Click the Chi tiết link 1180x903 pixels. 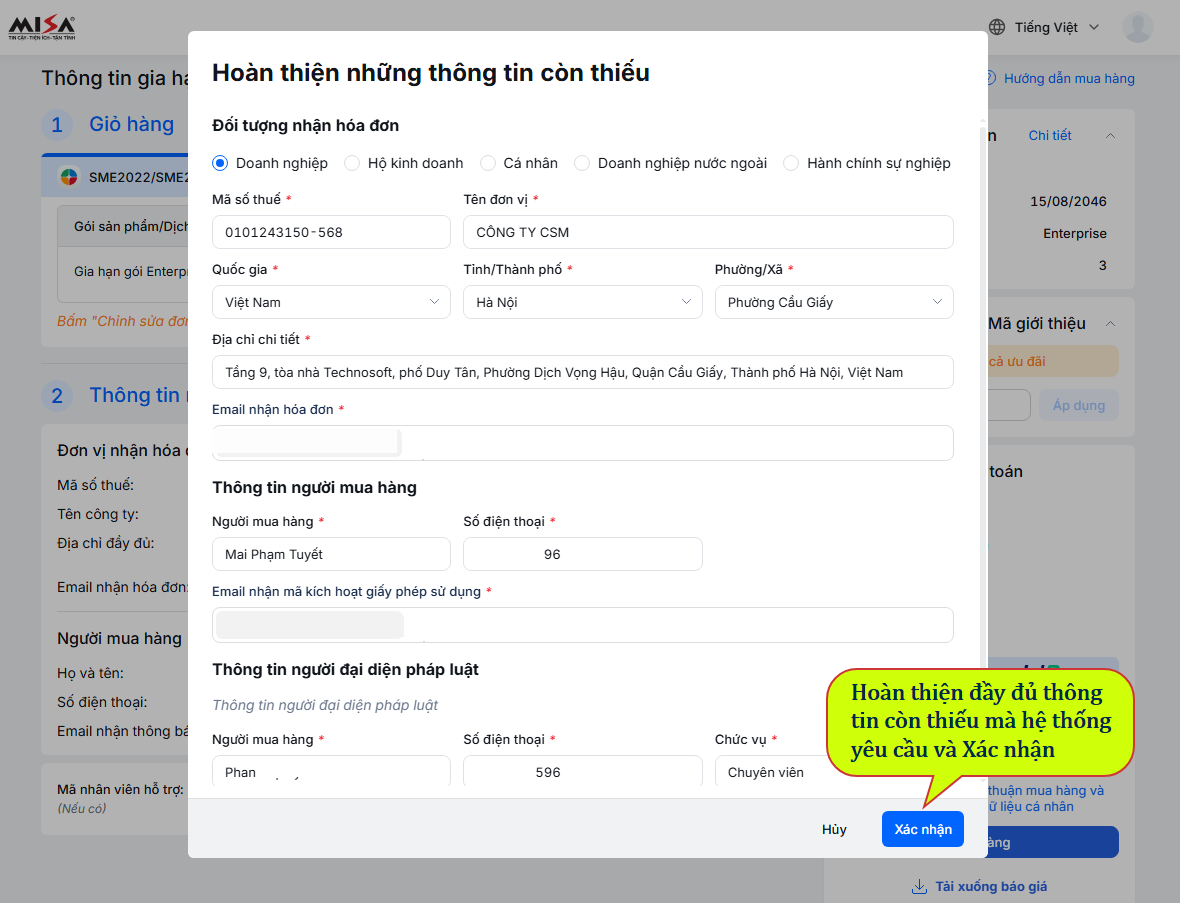(x=1050, y=135)
